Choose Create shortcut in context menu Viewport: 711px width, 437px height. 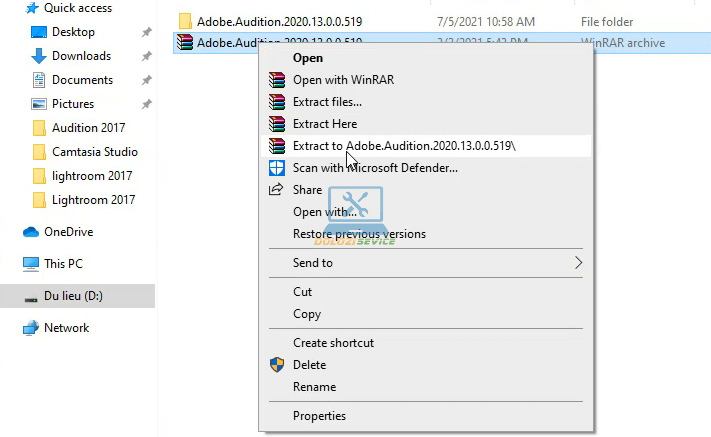tap(333, 343)
